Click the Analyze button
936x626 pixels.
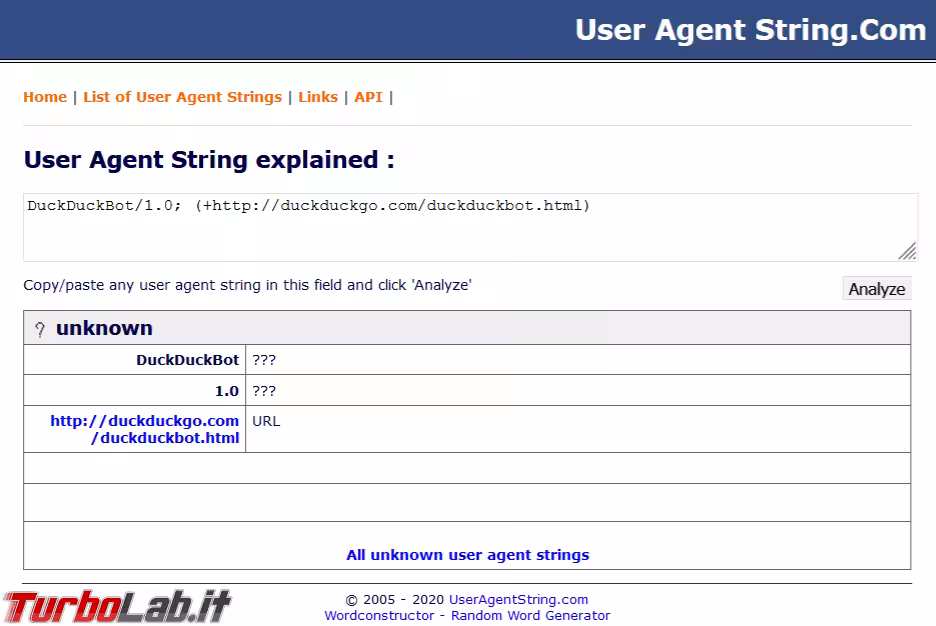(x=876, y=289)
